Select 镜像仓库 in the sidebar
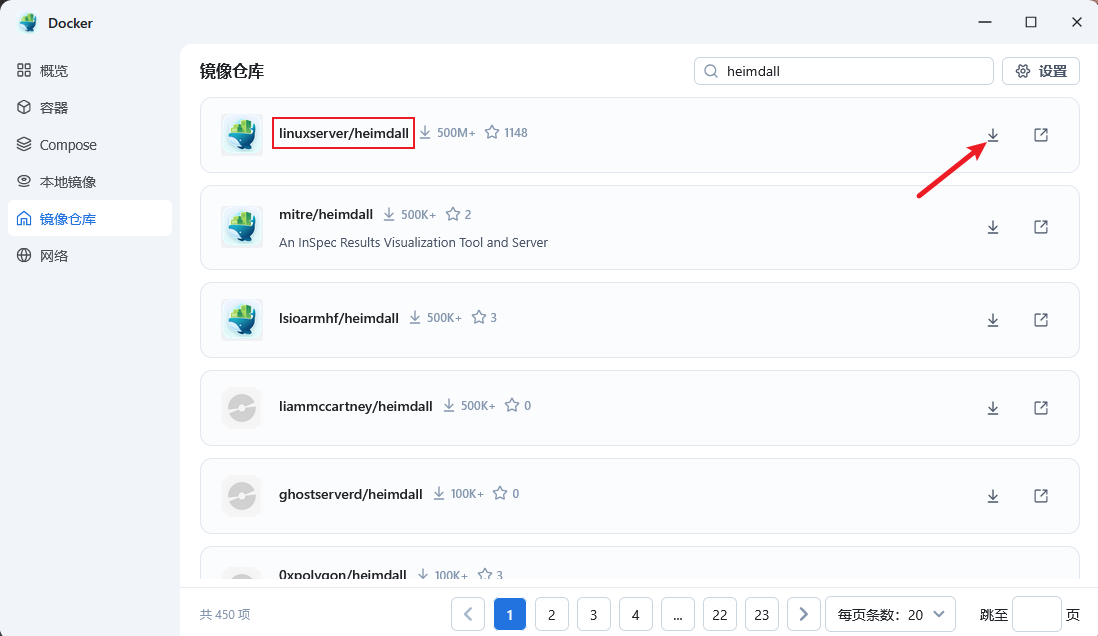 [90, 219]
